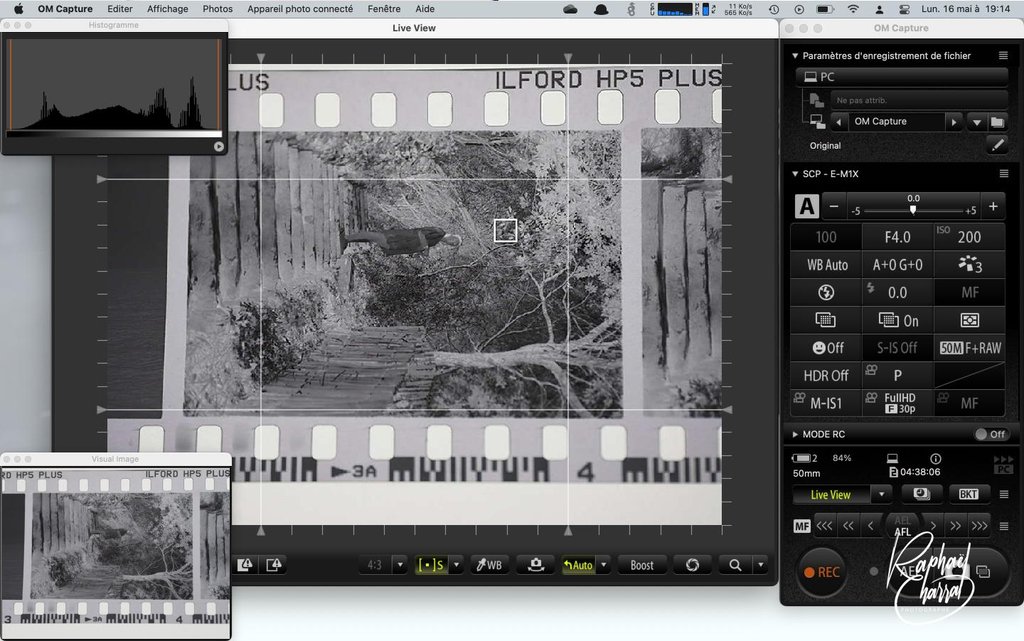Change the ISO 200 setting
Viewport: 1024px width, 641px height.
pos(969,237)
